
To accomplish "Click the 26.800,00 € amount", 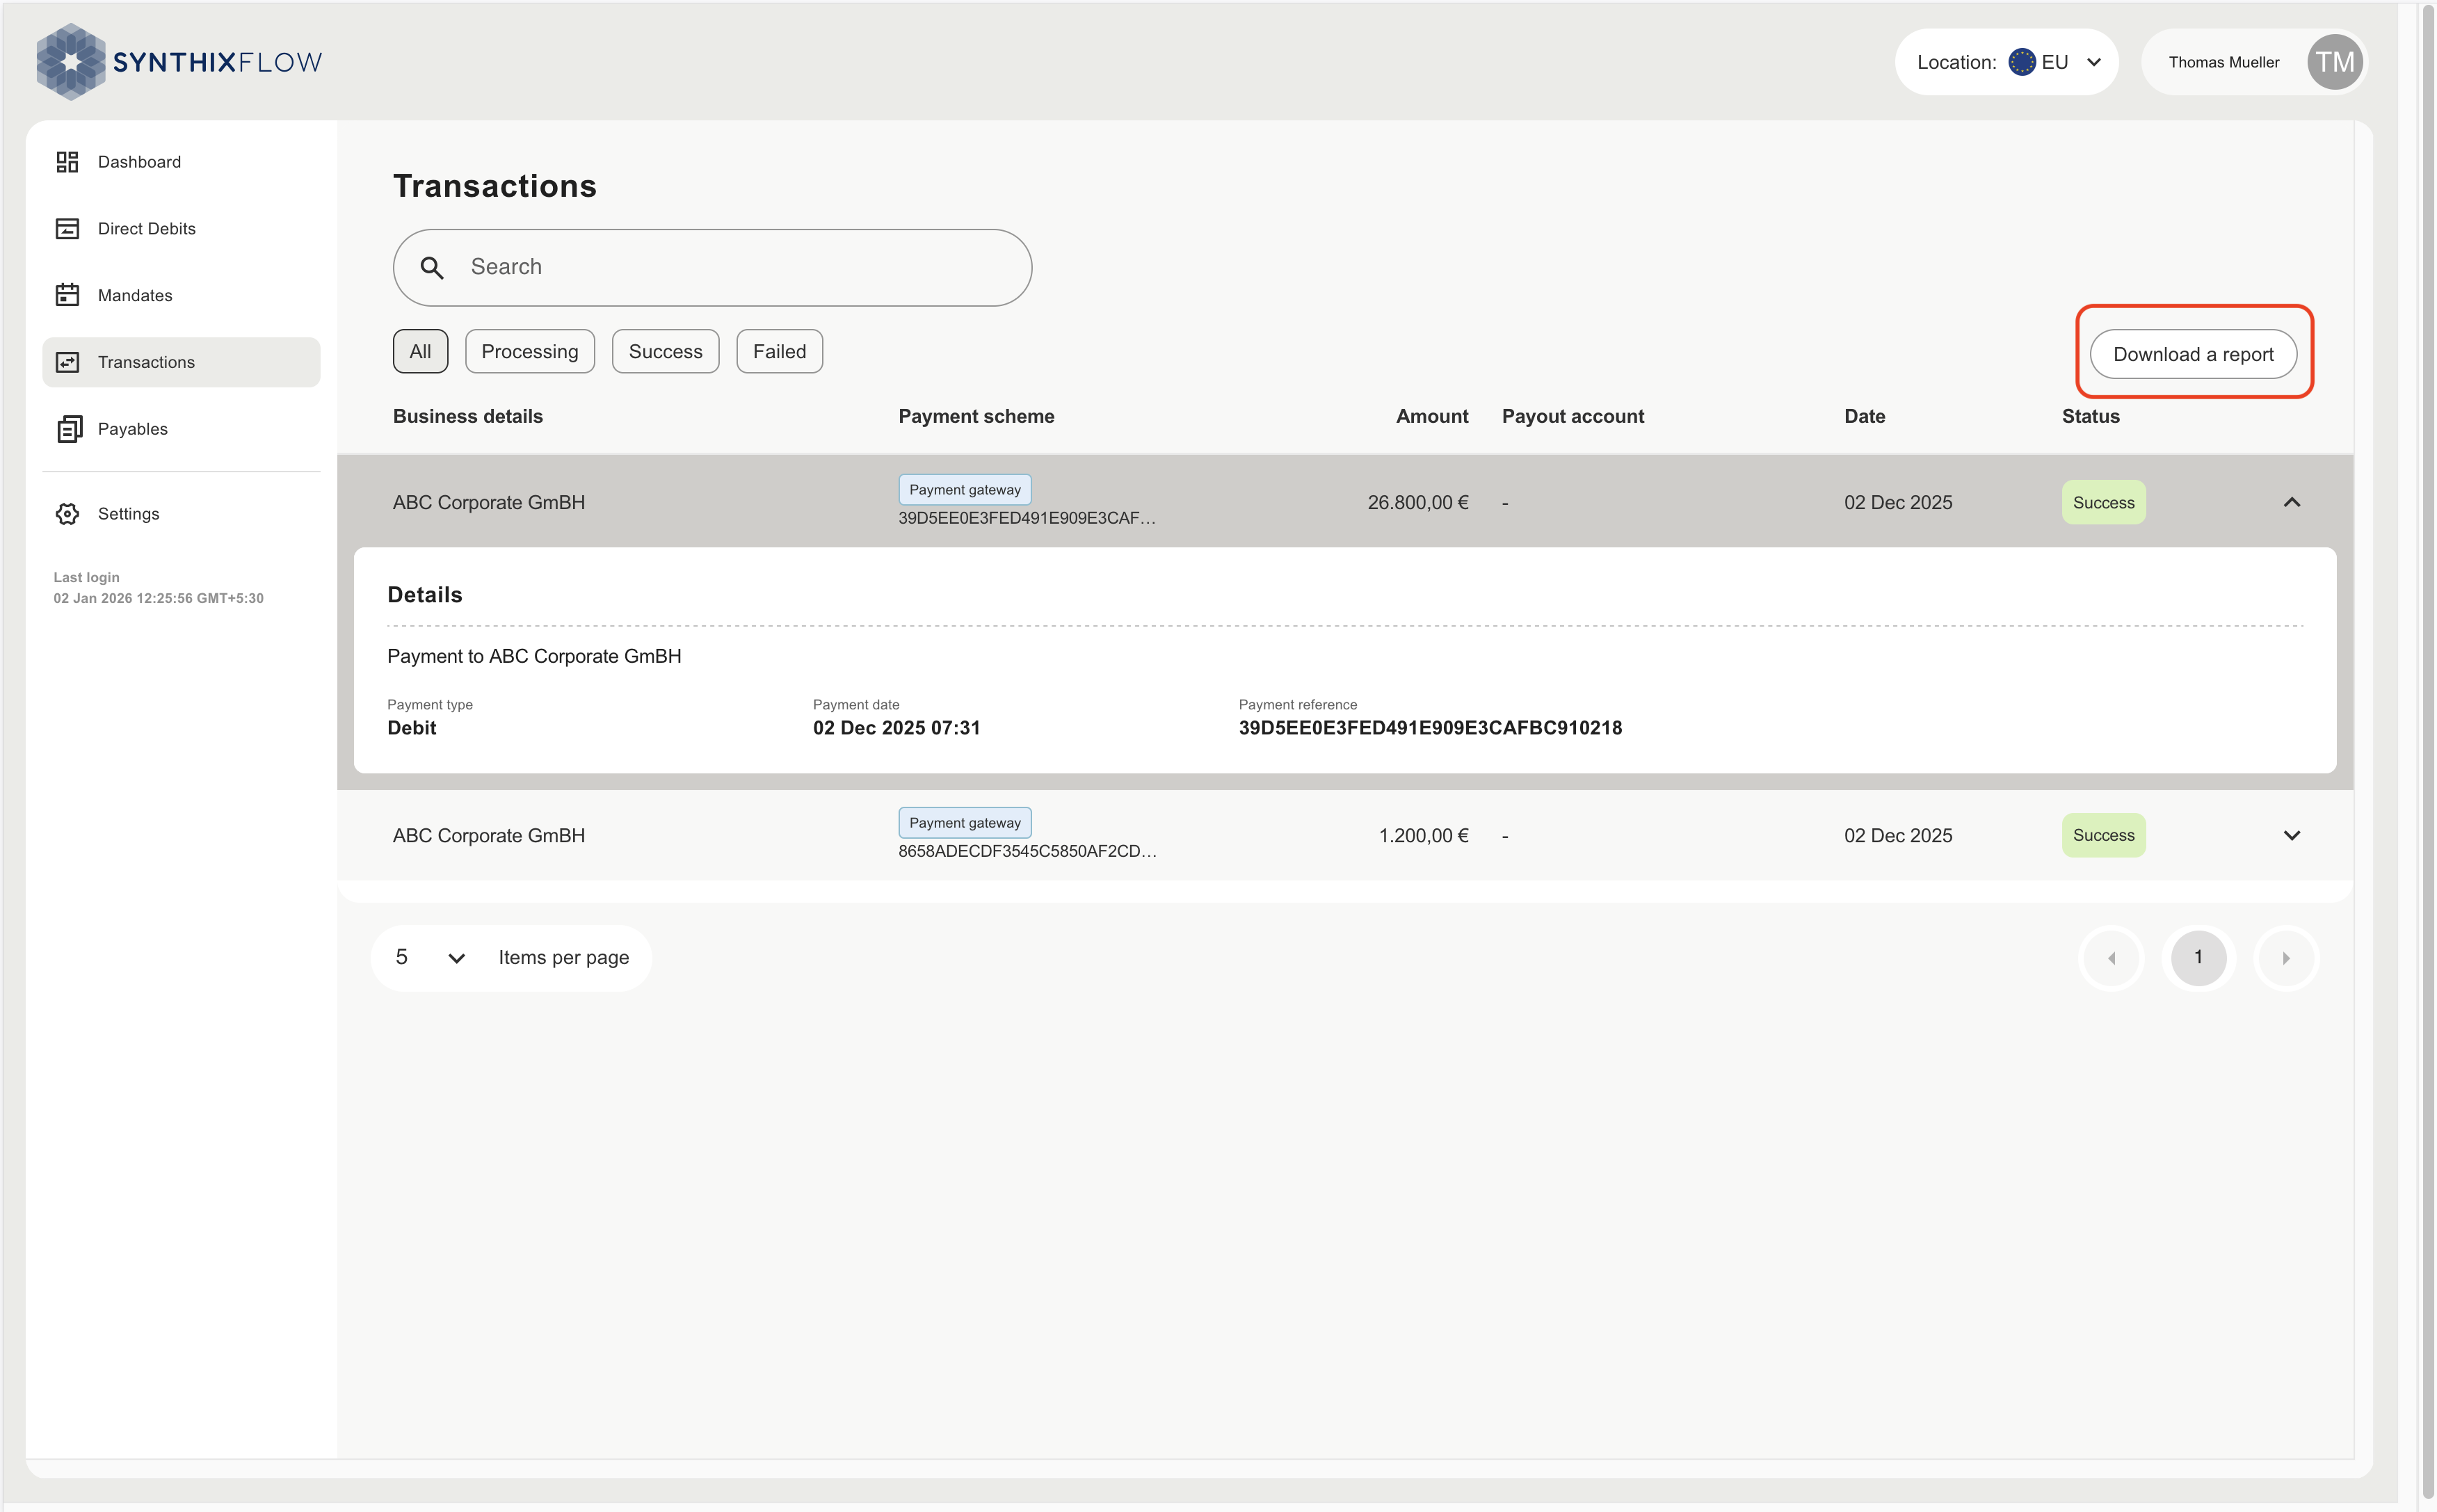I will tap(1417, 502).
